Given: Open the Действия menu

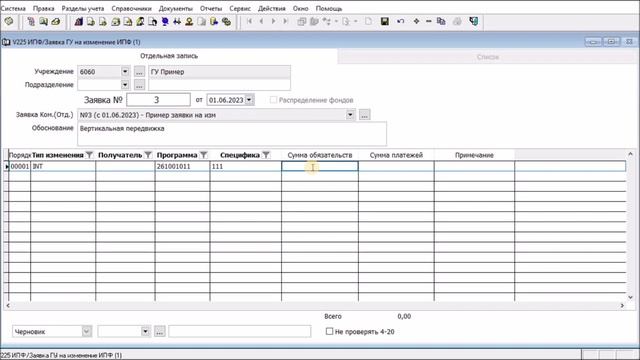Looking at the screenshot, I should point(272,8).
